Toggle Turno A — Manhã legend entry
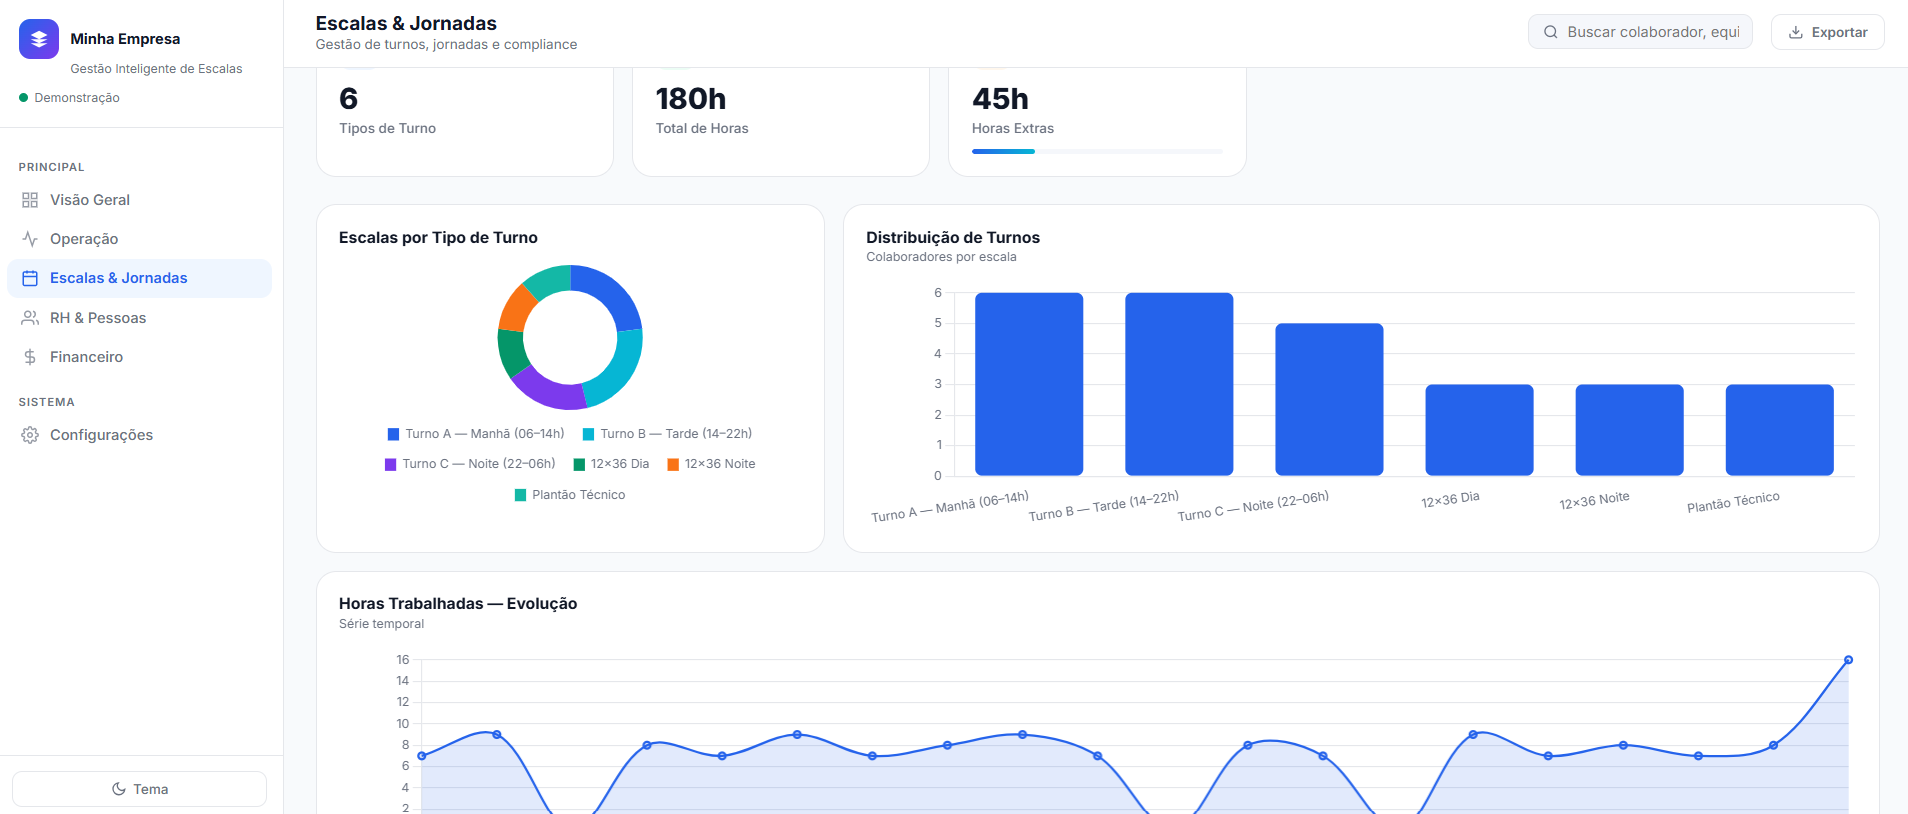 [476, 434]
